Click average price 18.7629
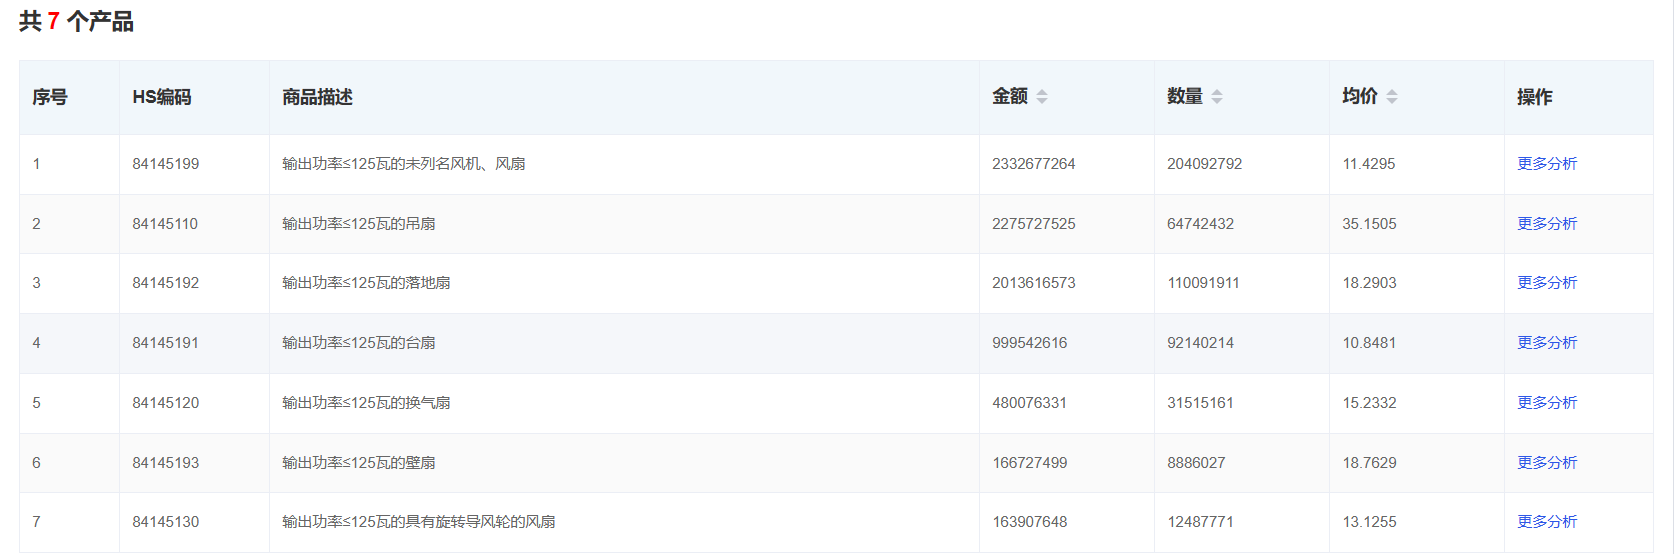 pos(1370,463)
